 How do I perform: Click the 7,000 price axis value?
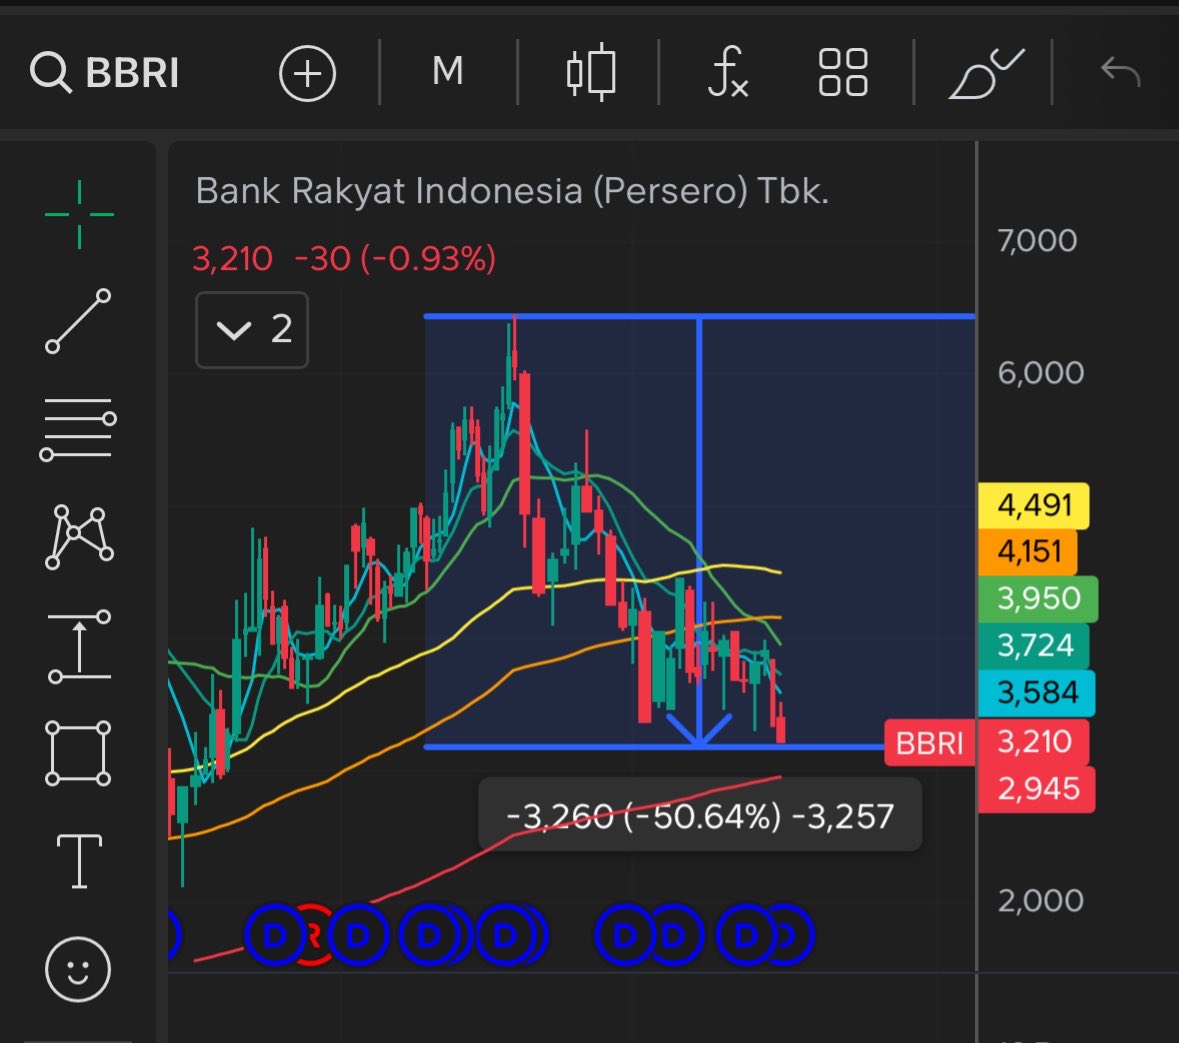[1037, 241]
